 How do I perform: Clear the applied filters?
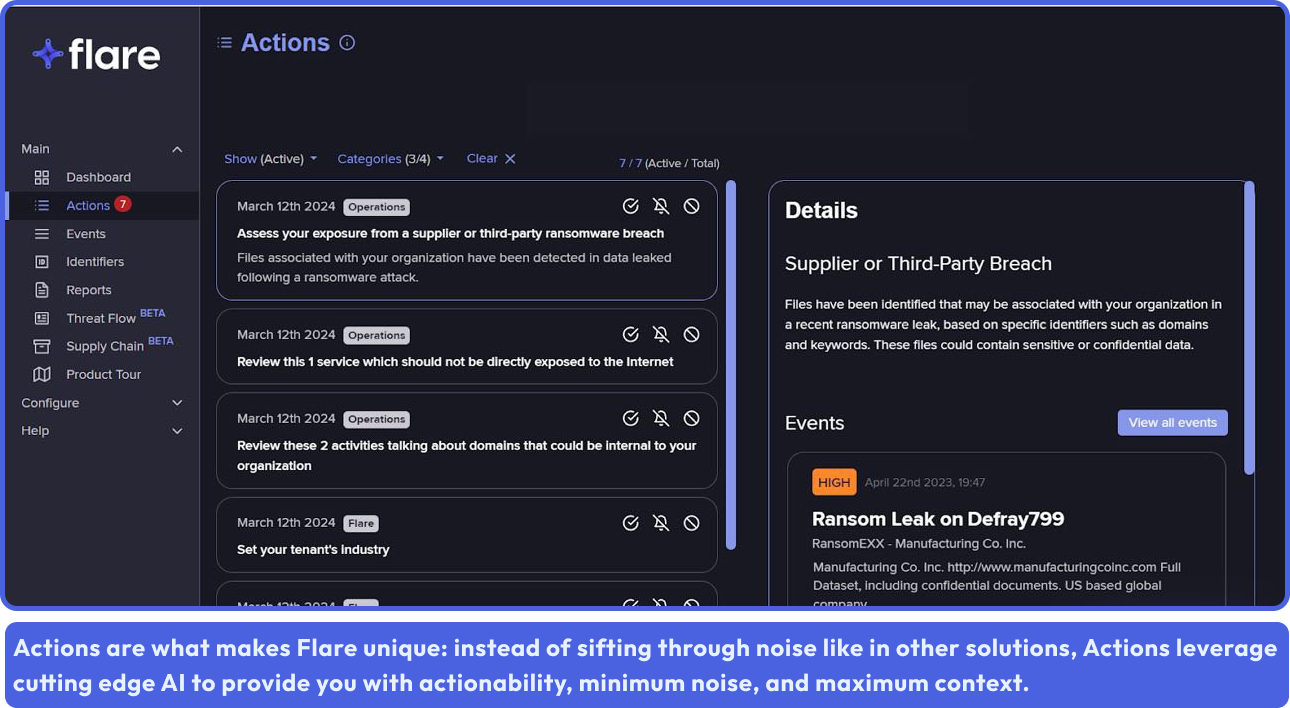click(x=491, y=158)
